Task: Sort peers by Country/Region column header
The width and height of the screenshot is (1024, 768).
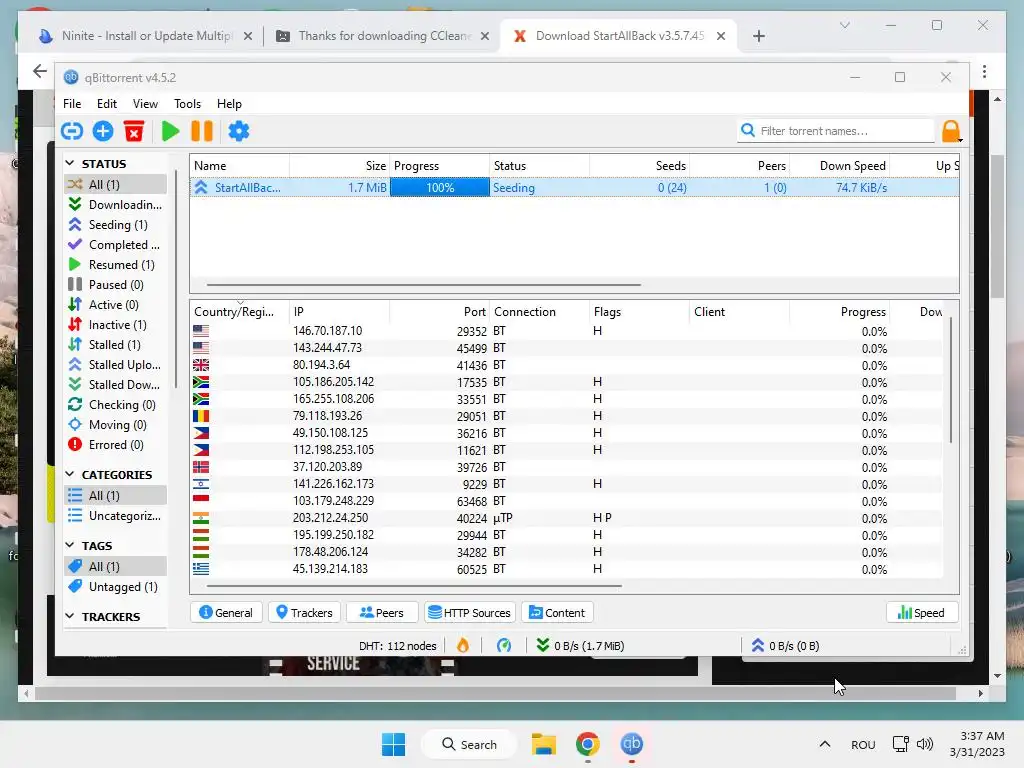Action: tap(240, 312)
